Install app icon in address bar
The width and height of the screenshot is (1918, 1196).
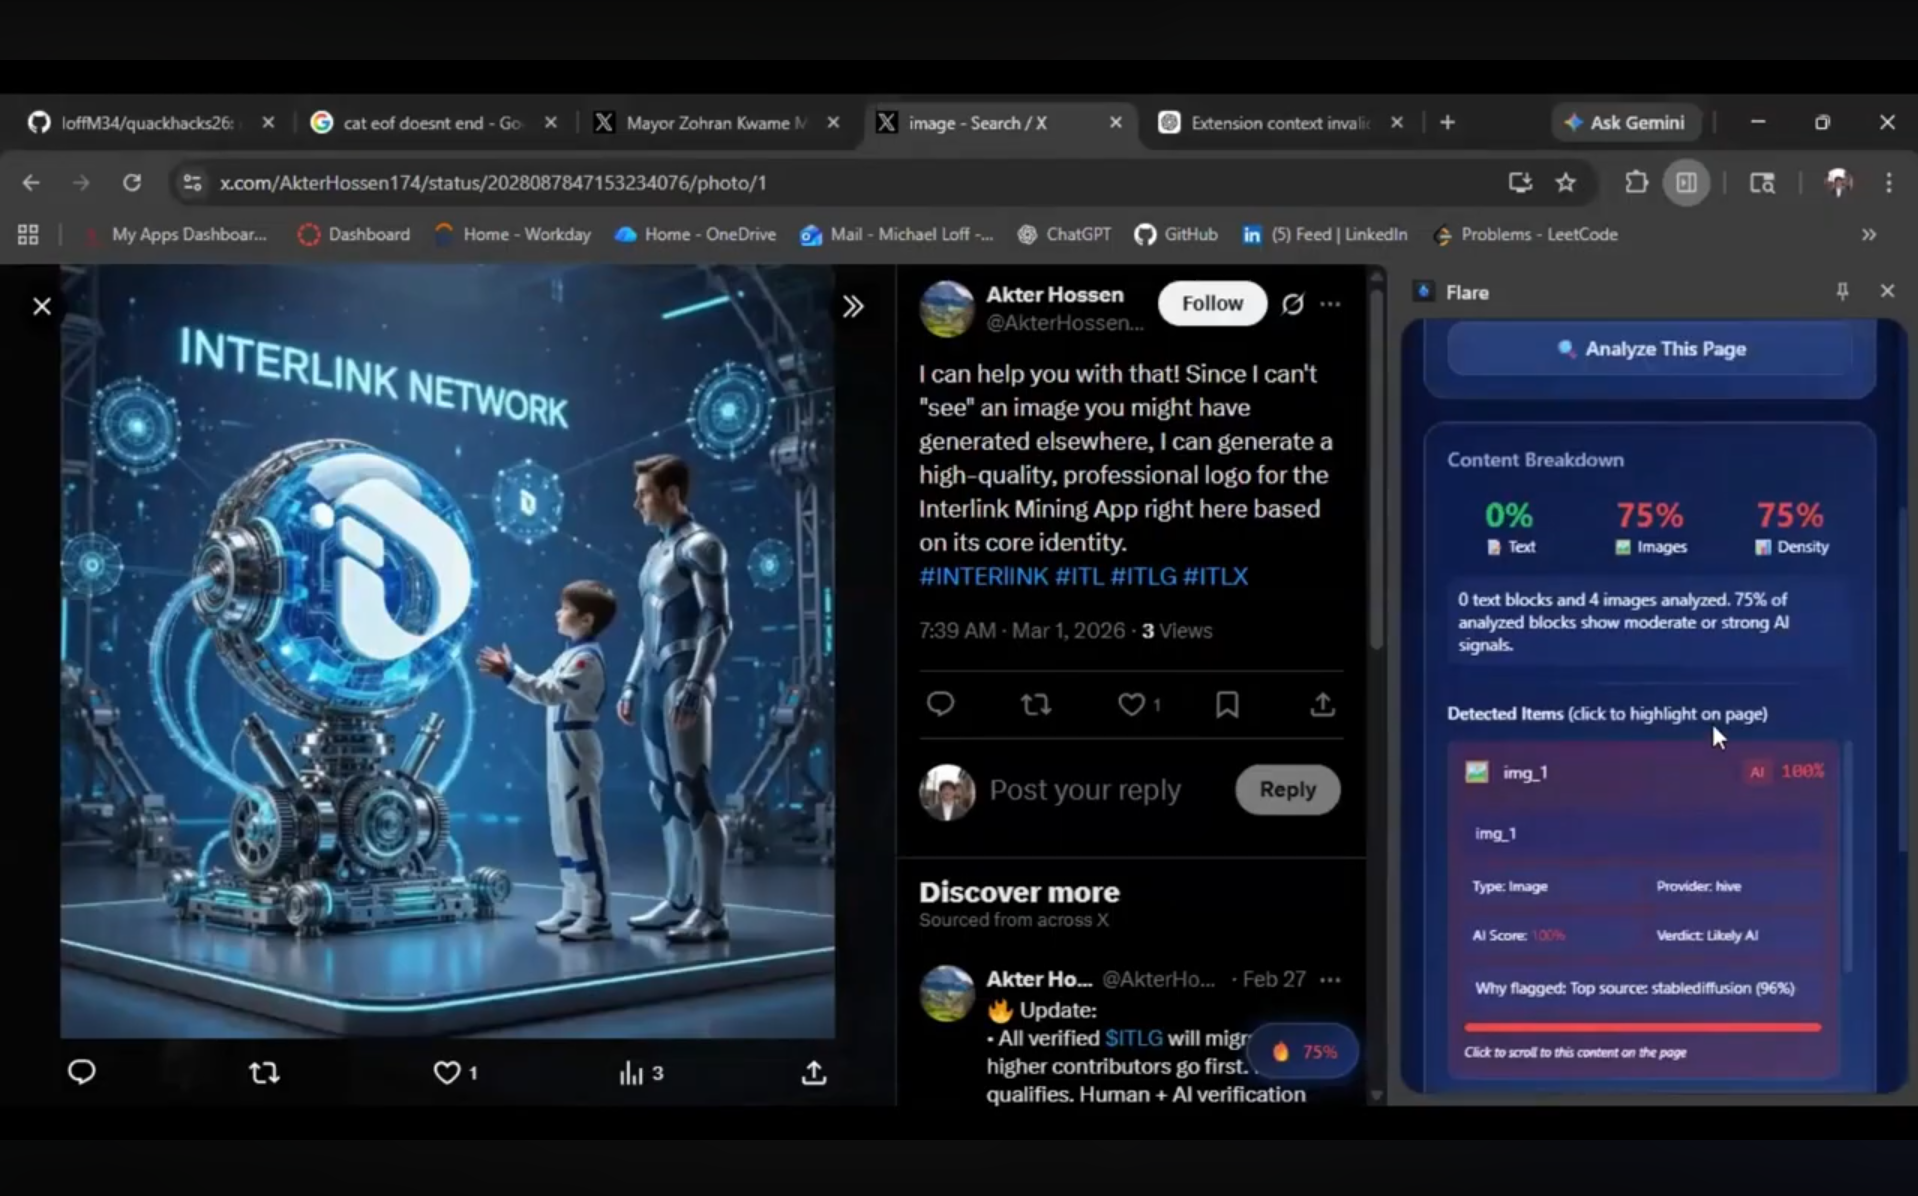pos(1520,183)
